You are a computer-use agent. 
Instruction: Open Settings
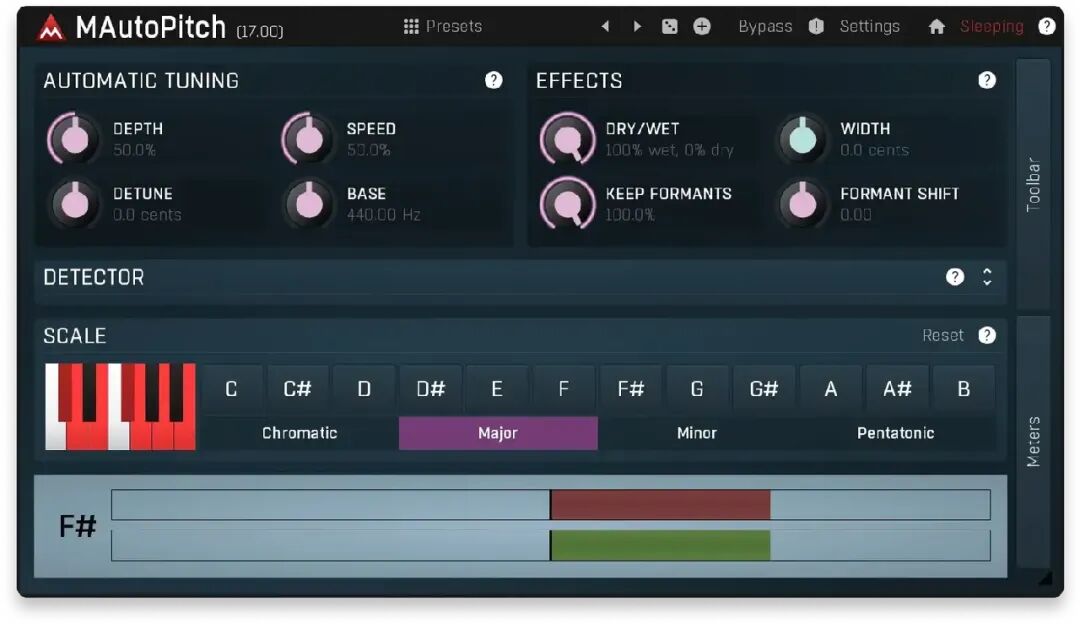869,26
